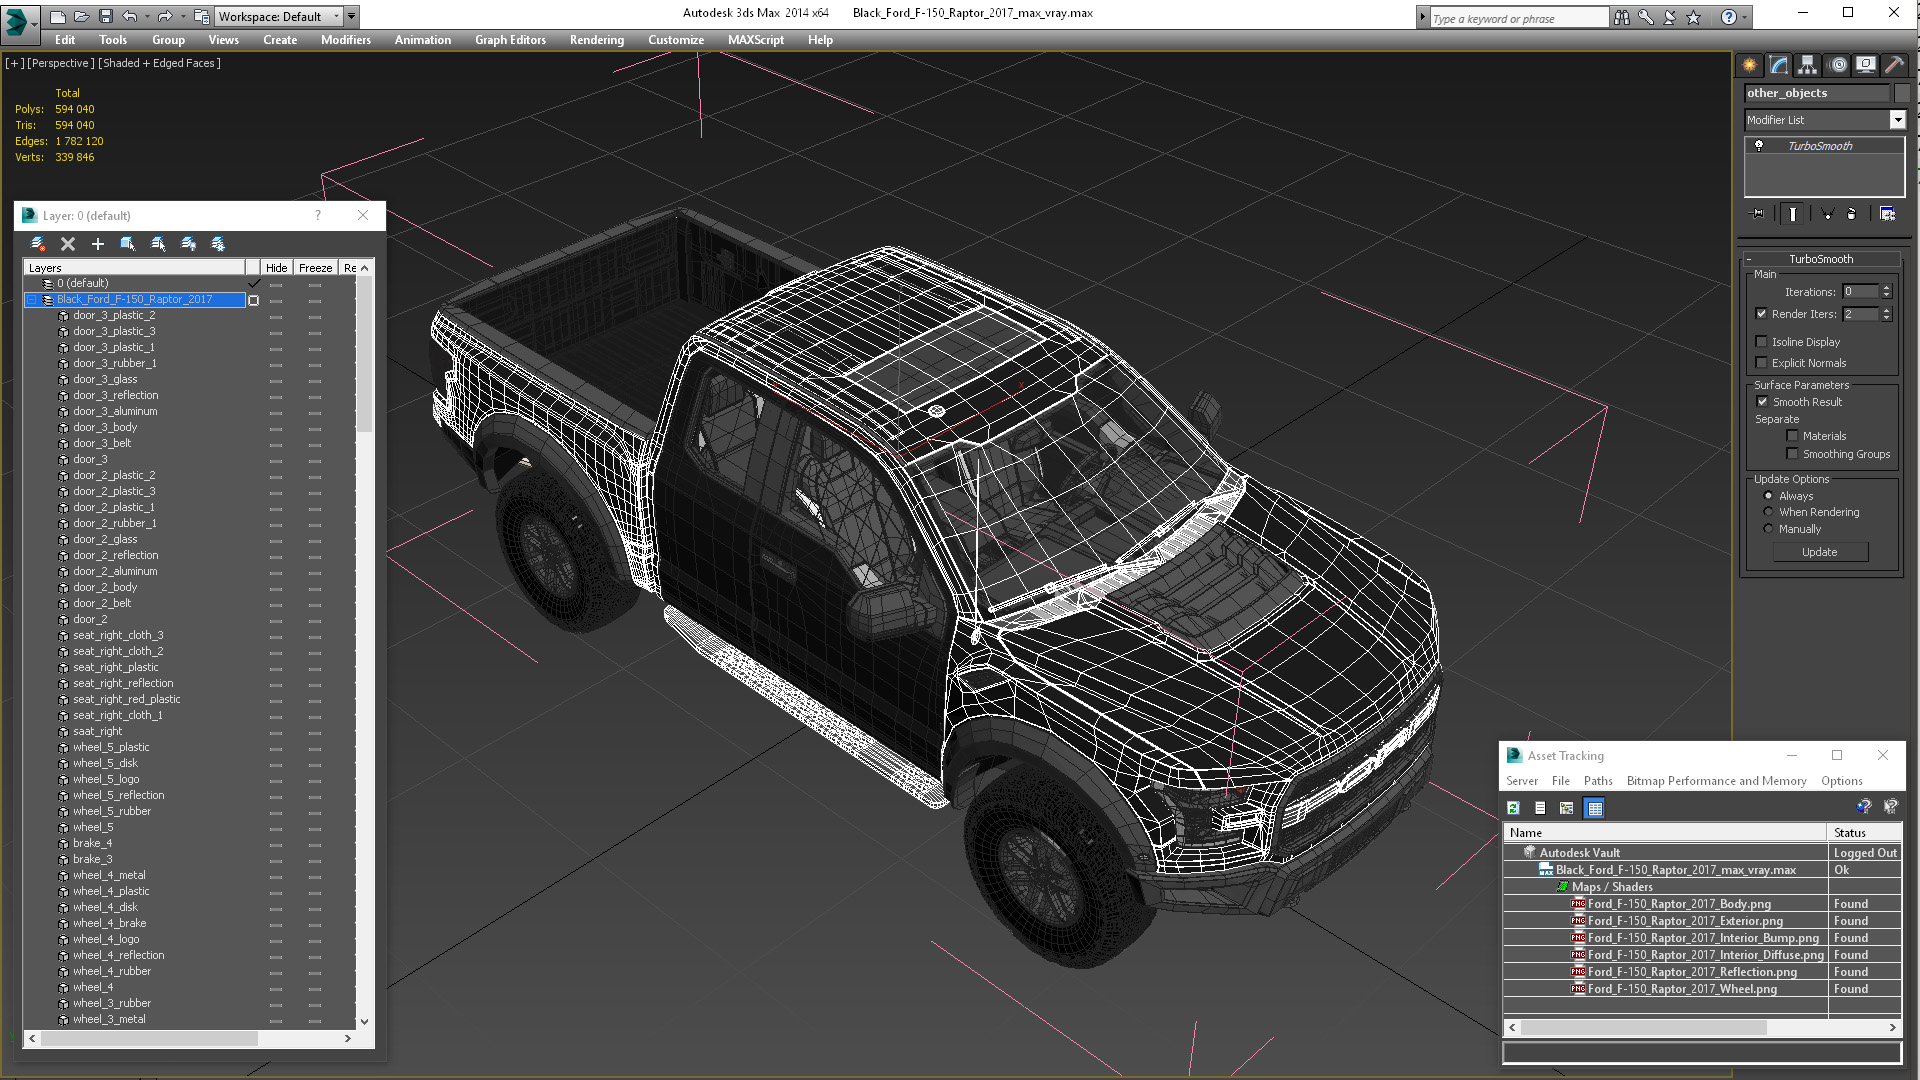Collapse the TurboSmooth rollout header
Image resolution: width=1920 pixels, height=1080 pixels.
pos(1820,259)
